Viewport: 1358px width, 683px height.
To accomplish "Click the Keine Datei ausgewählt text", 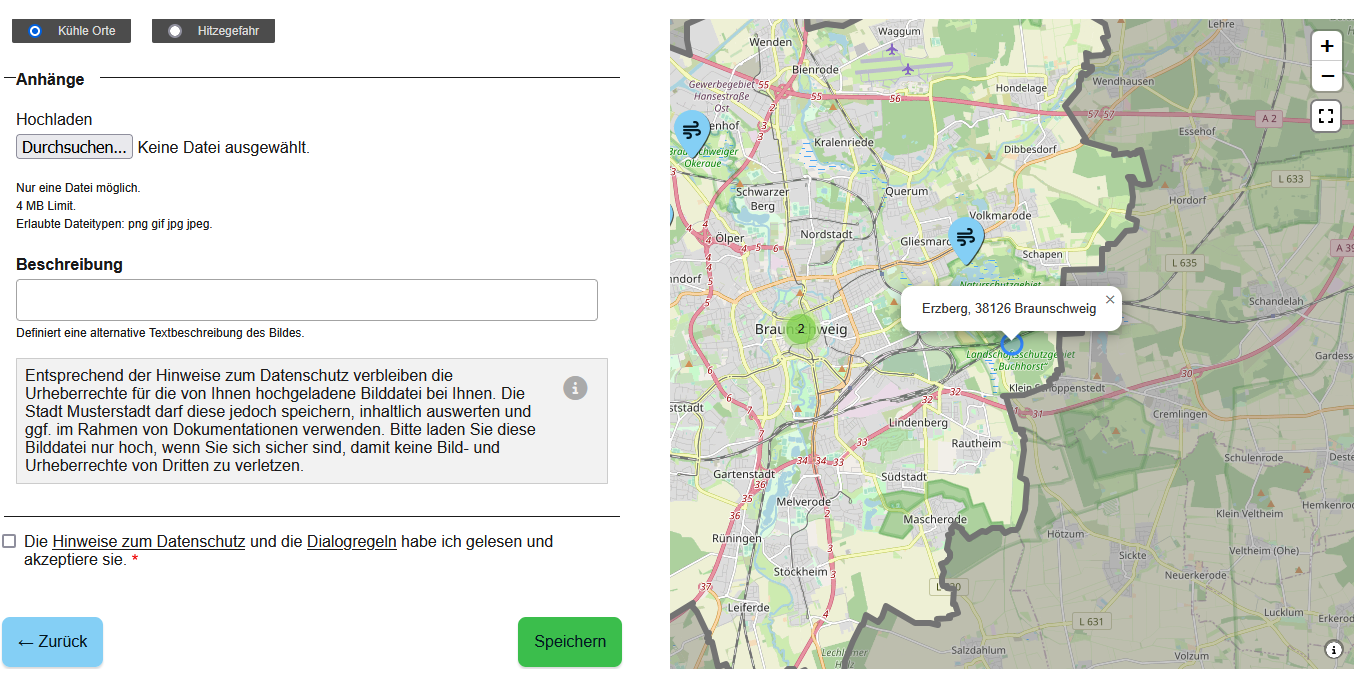I will click(x=223, y=147).
